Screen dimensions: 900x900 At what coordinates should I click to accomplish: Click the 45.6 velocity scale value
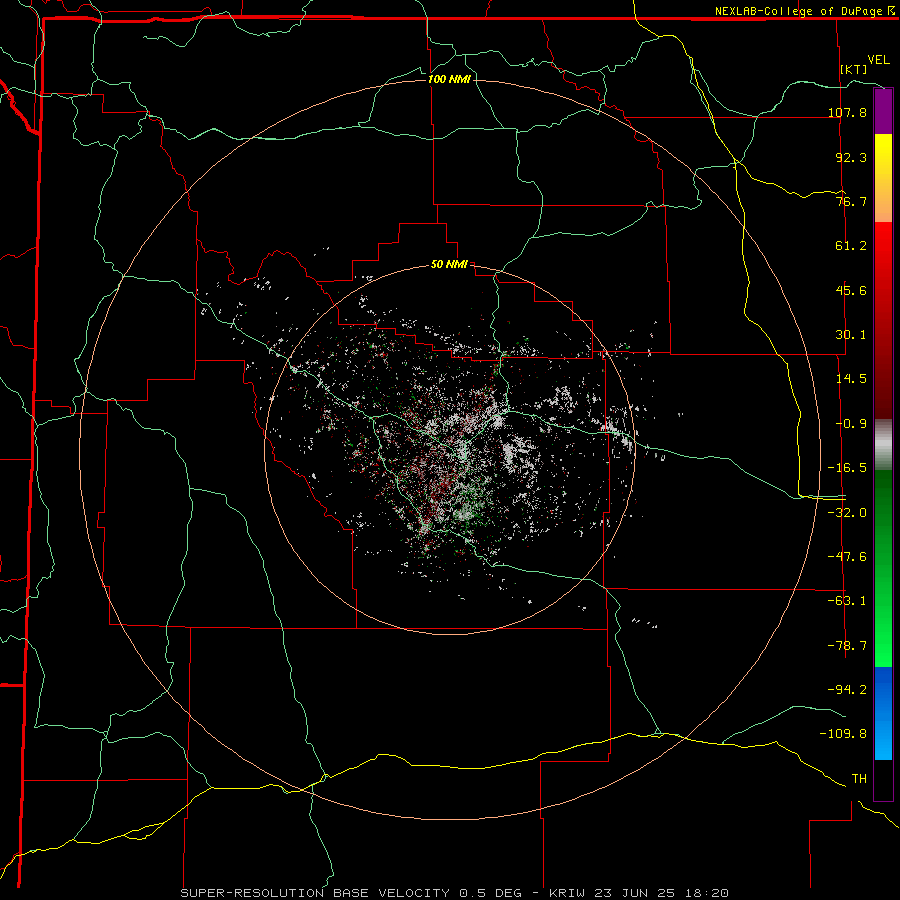851,290
